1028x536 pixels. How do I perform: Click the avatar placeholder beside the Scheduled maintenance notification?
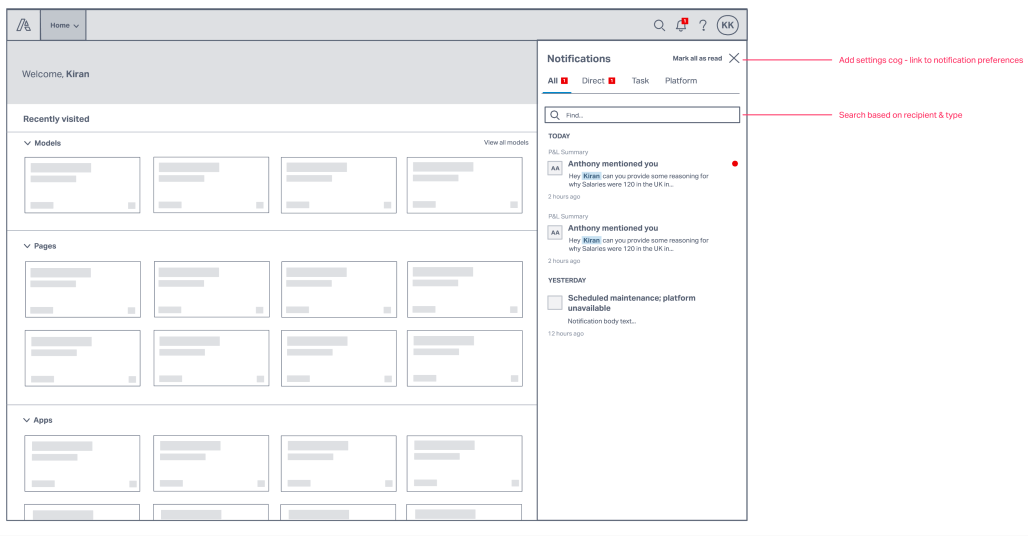(x=555, y=302)
